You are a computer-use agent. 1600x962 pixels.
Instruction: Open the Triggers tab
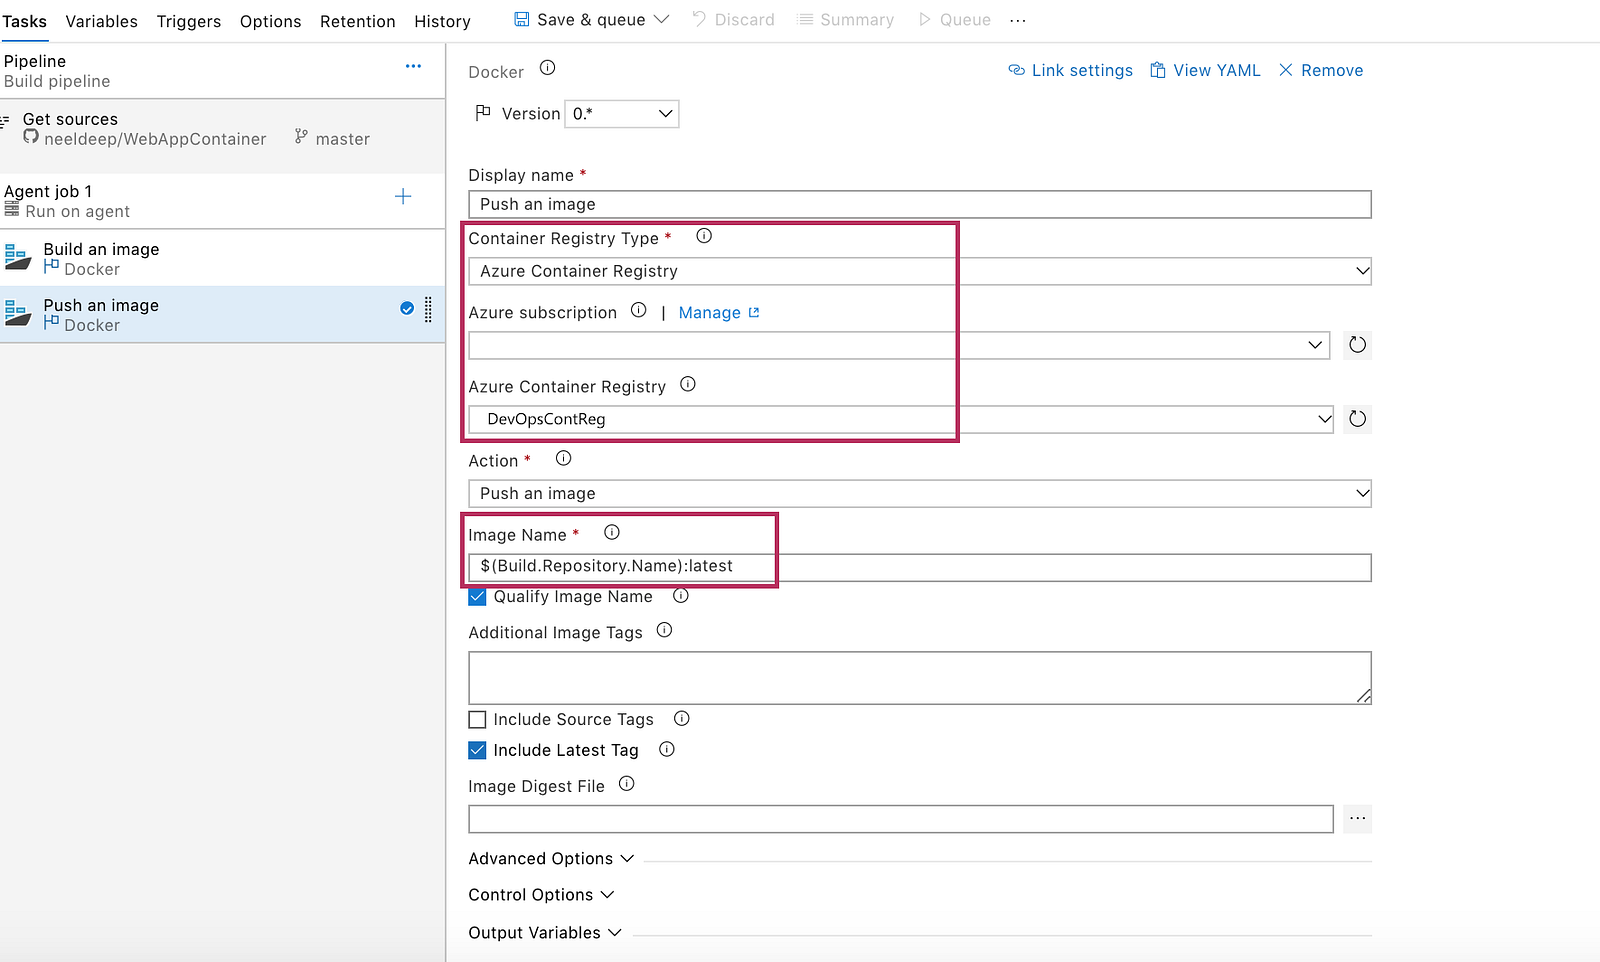tap(189, 21)
